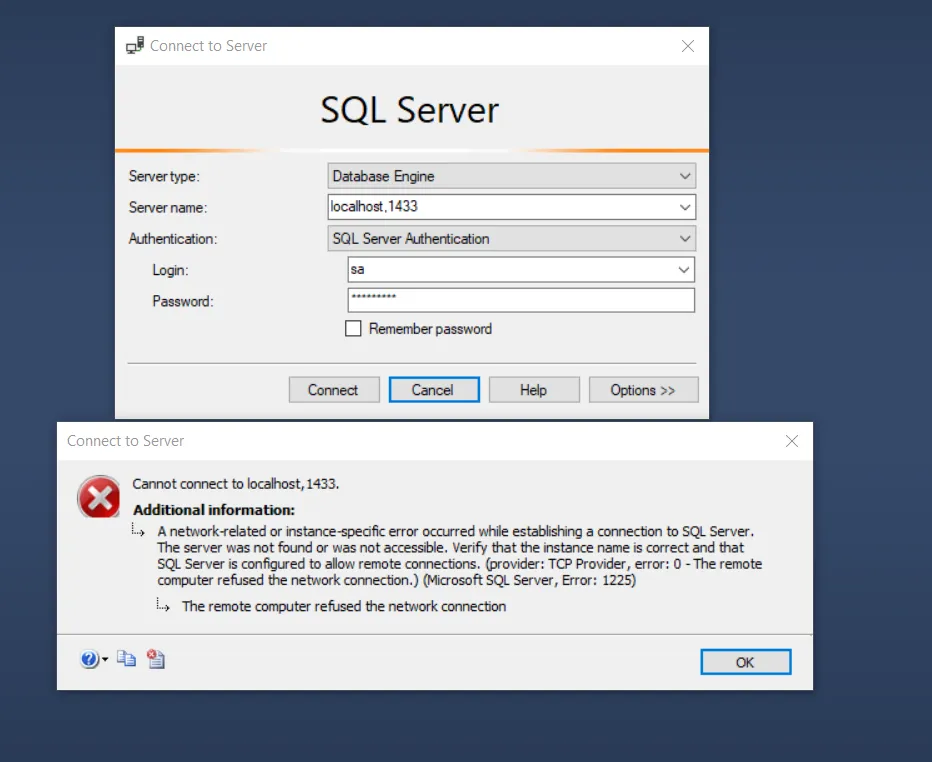Expand the Login dropdown arrow

[684, 270]
